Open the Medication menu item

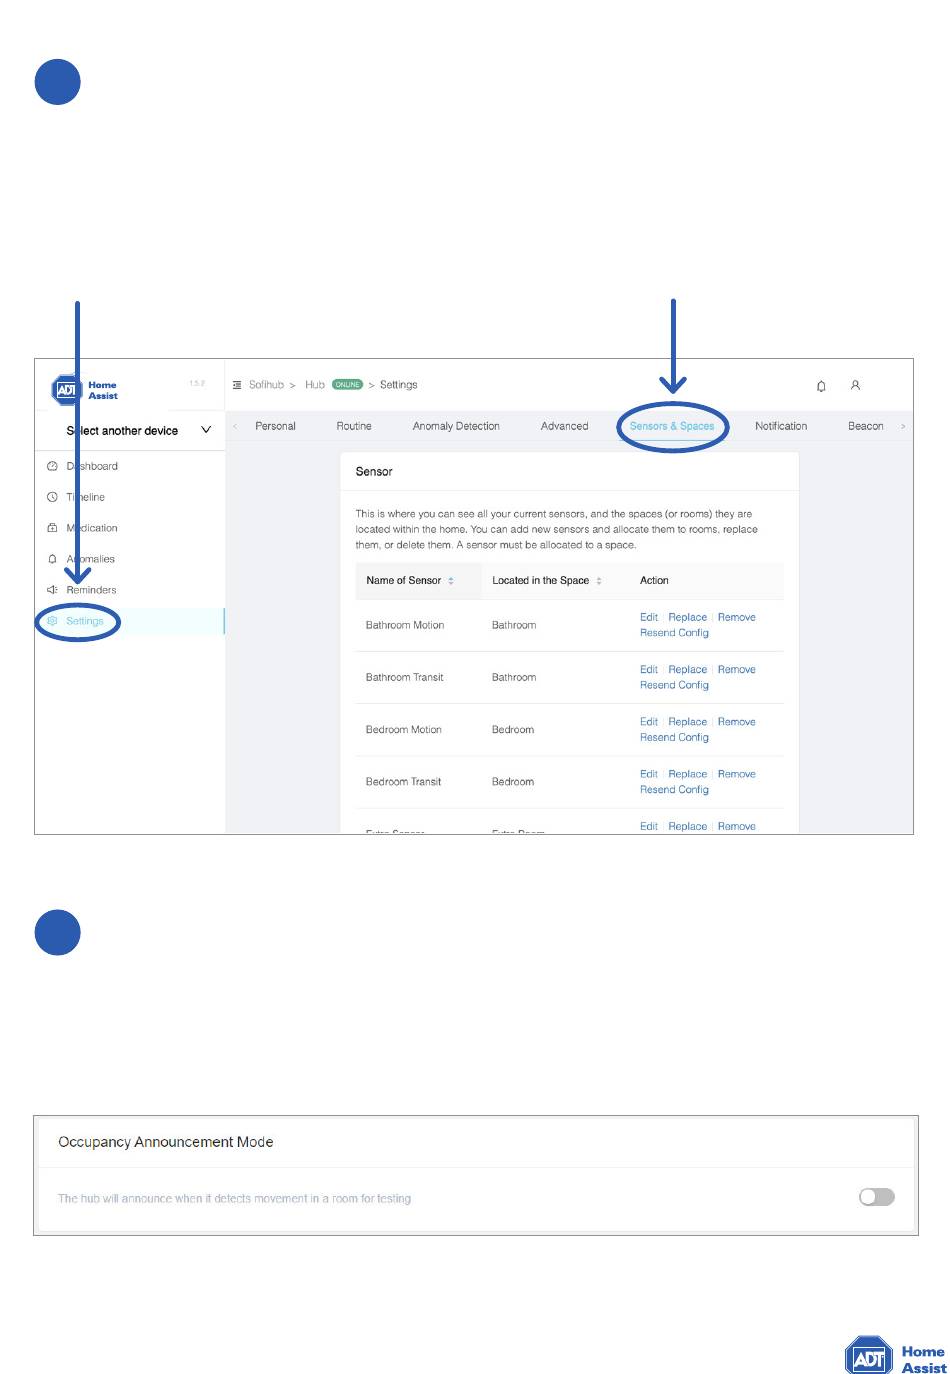[92, 528]
